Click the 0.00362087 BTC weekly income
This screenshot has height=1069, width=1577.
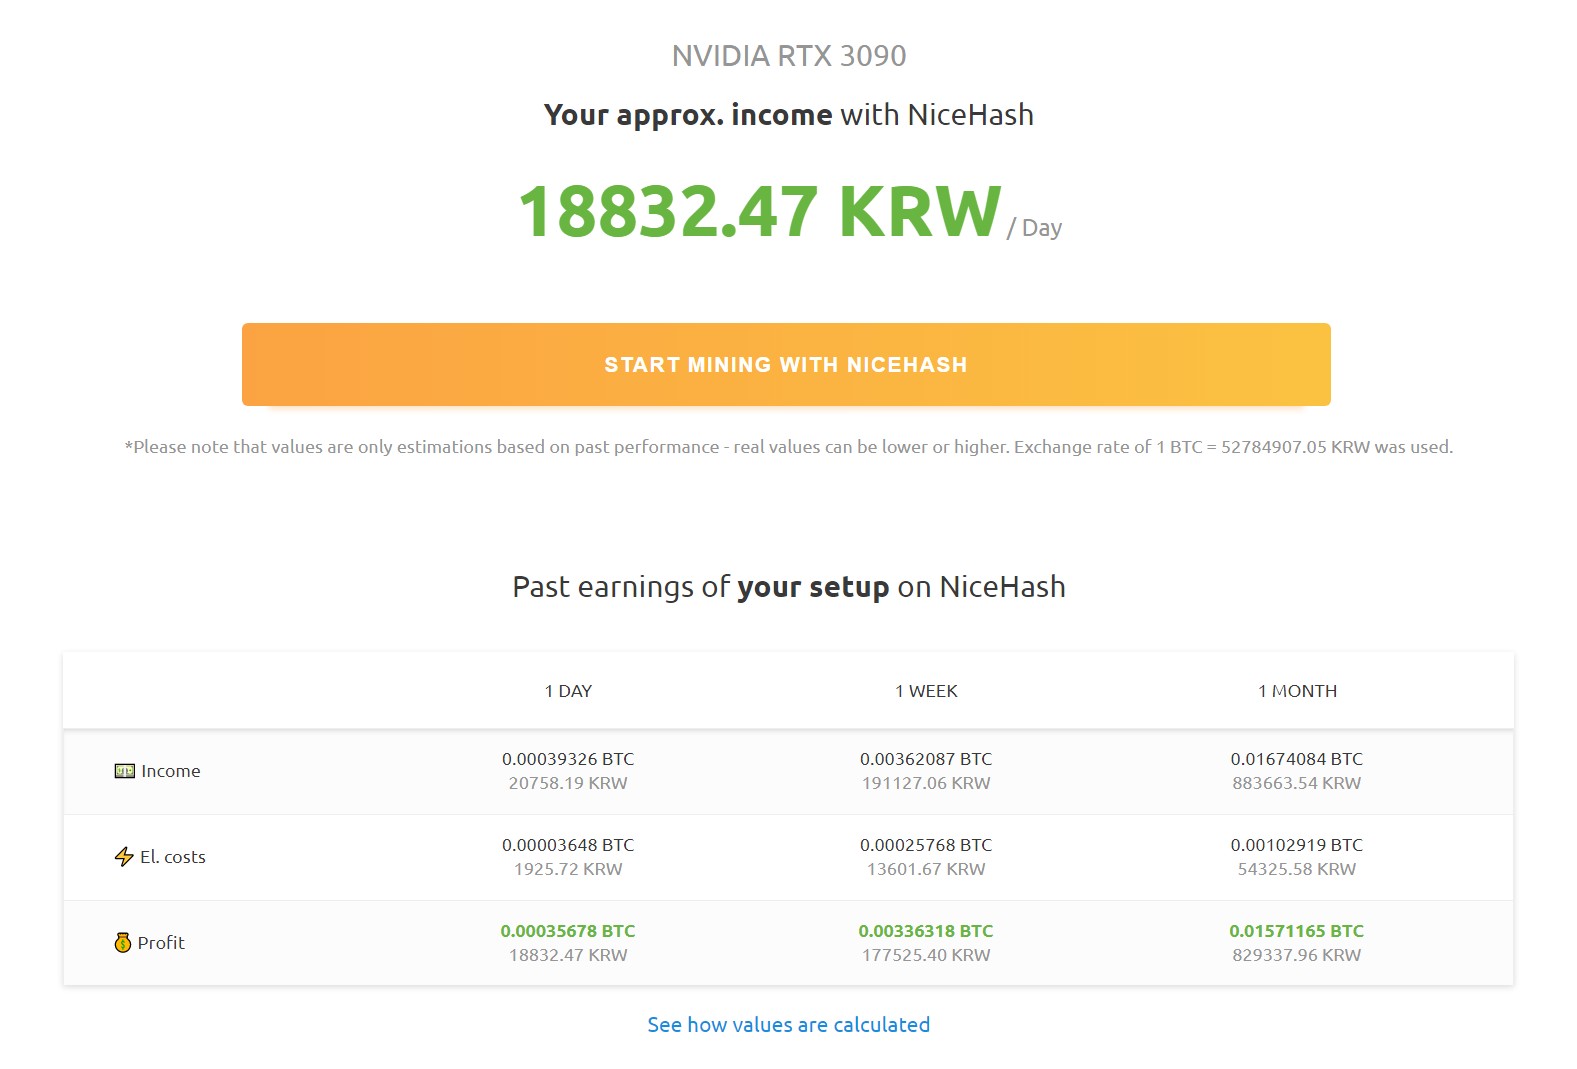click(926, 759)
